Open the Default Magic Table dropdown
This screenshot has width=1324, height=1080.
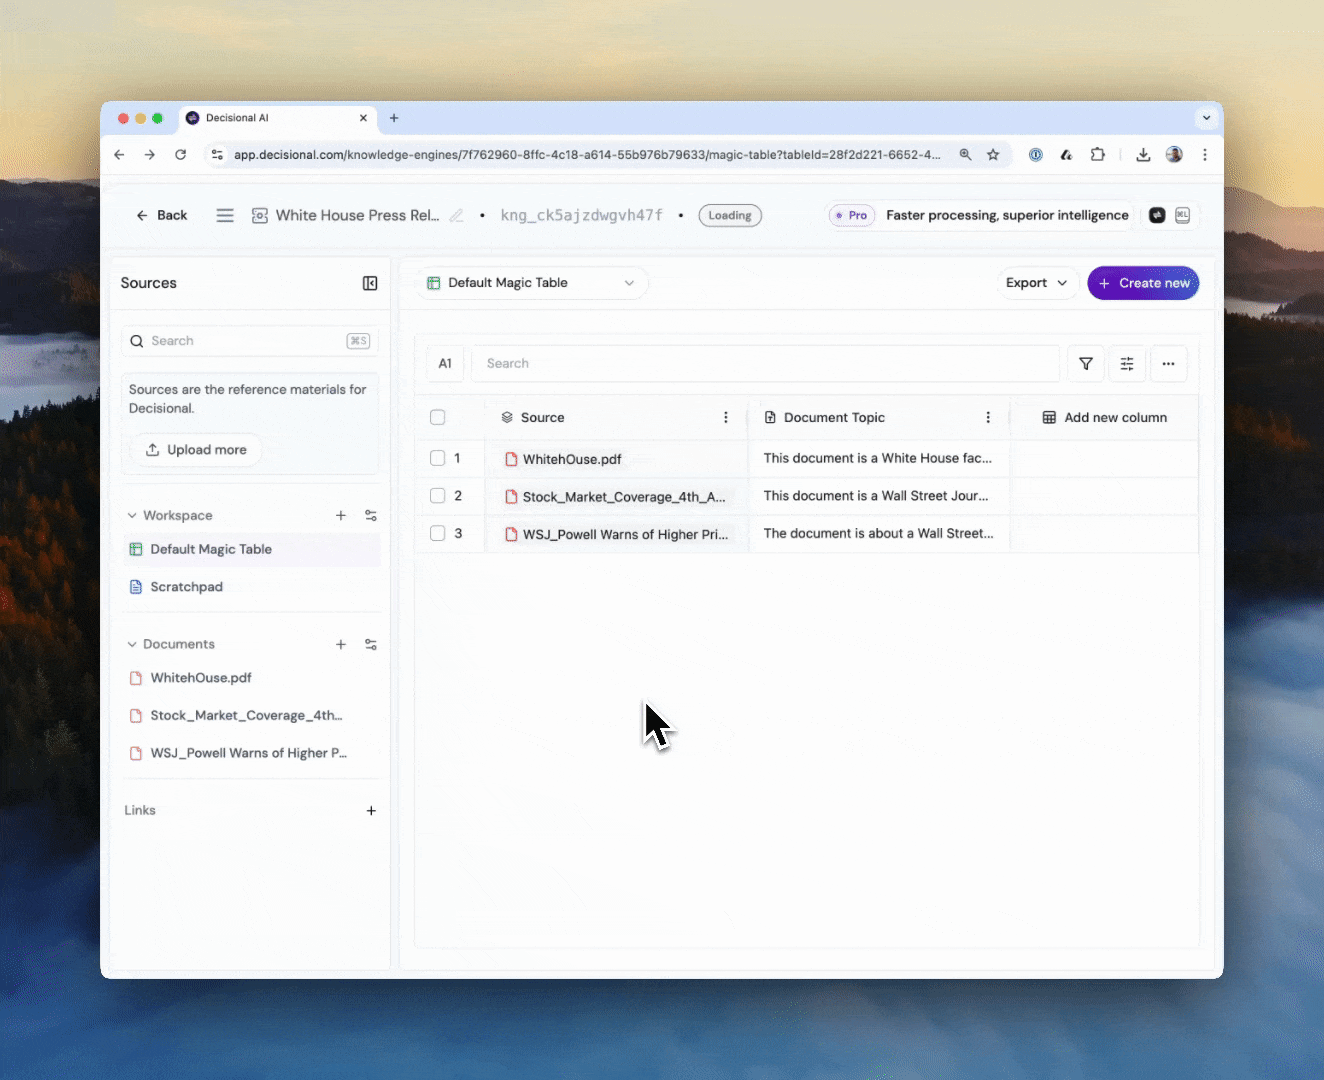pos(531,283)
